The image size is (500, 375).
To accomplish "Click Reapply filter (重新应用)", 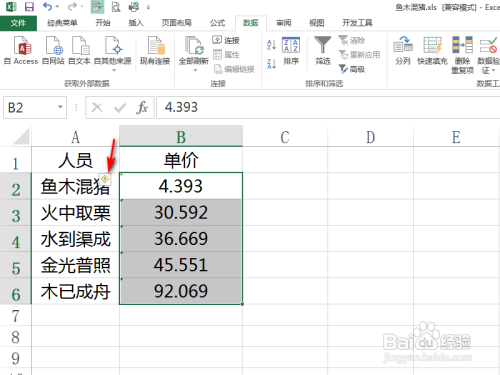I will point(359,55).
